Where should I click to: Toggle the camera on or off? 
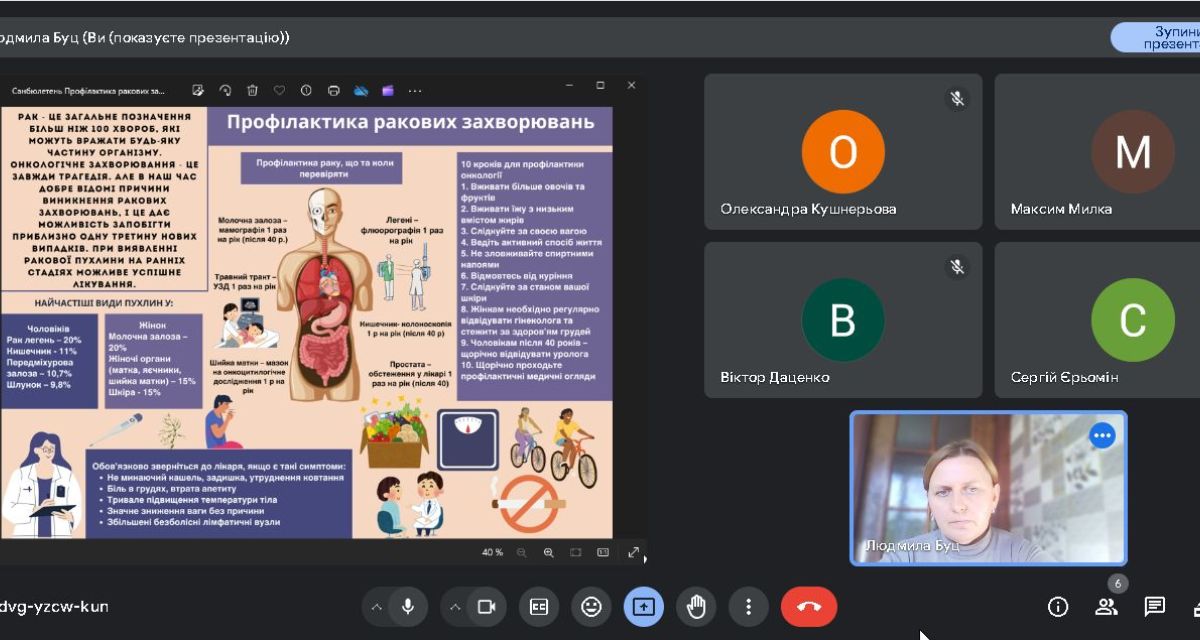click(x=487, y=607)
